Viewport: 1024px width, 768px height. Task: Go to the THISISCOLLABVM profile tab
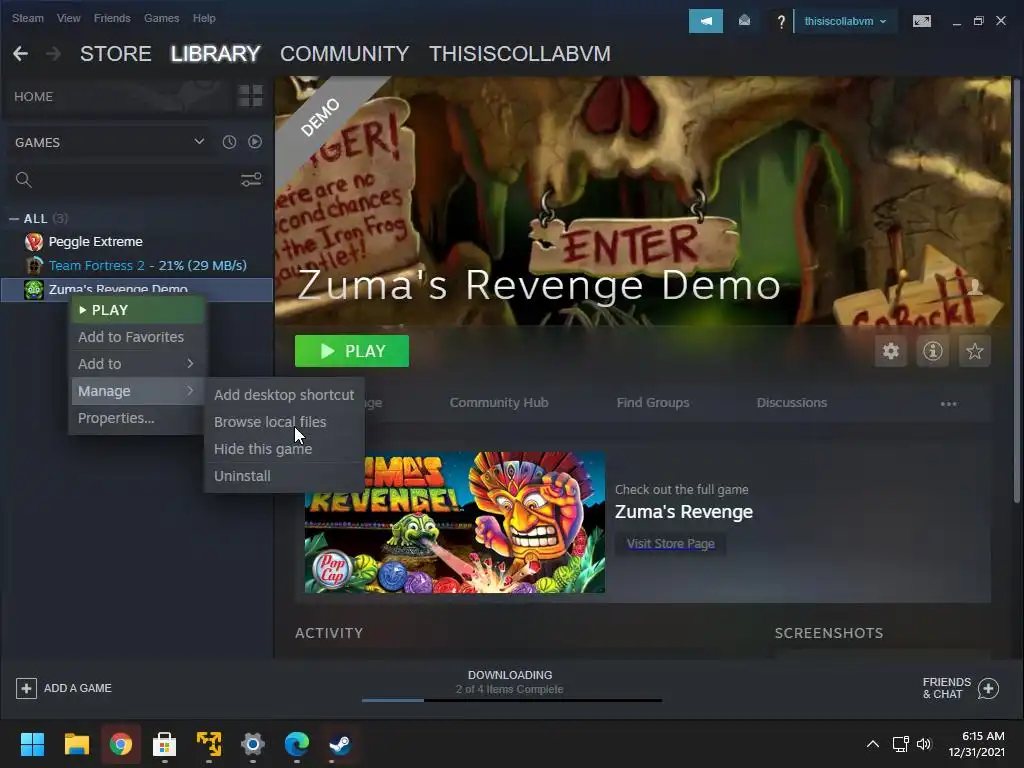pyautogui.click(x=520, y=54)
